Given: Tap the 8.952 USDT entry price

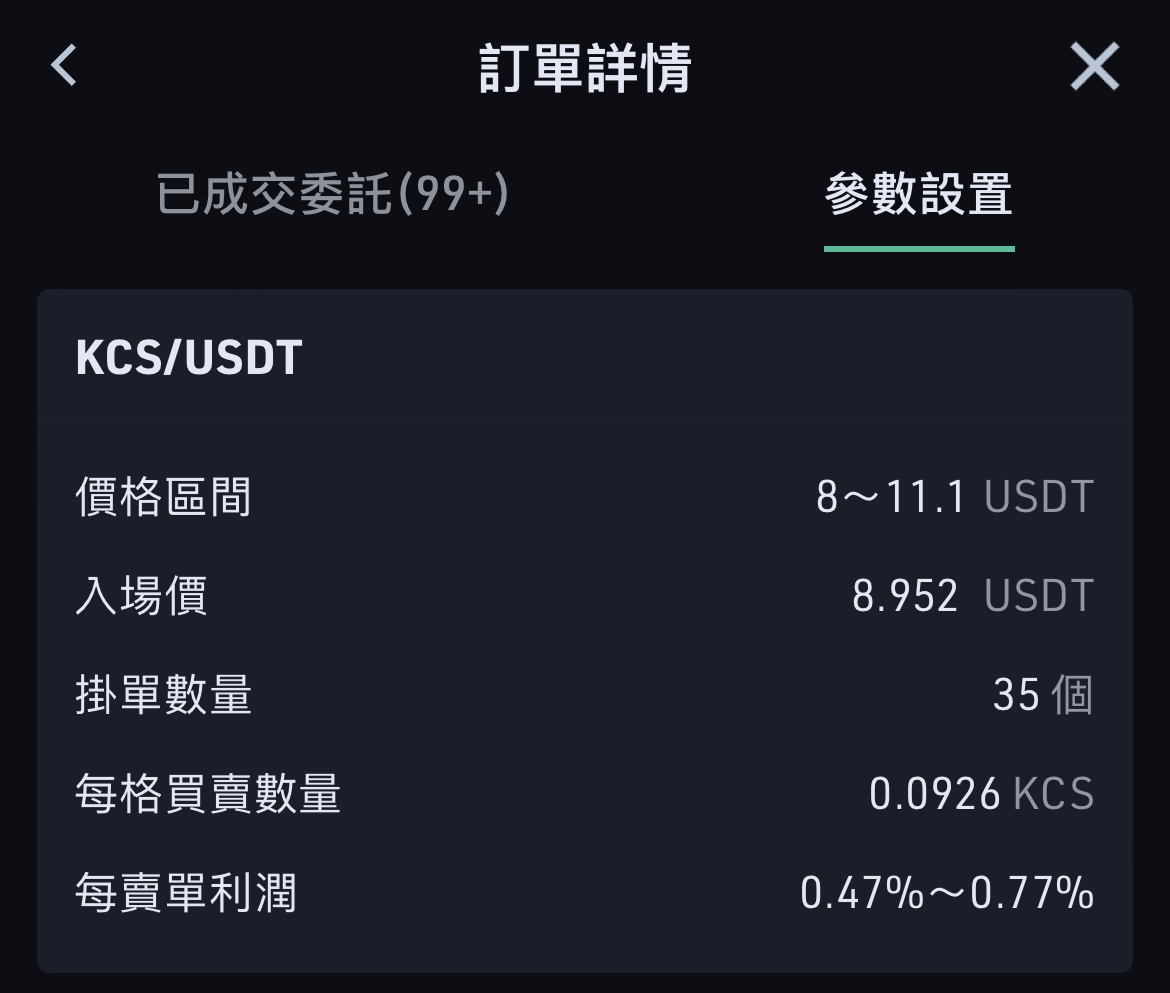Looking at the screenshot, I should [x=973, y=595].
